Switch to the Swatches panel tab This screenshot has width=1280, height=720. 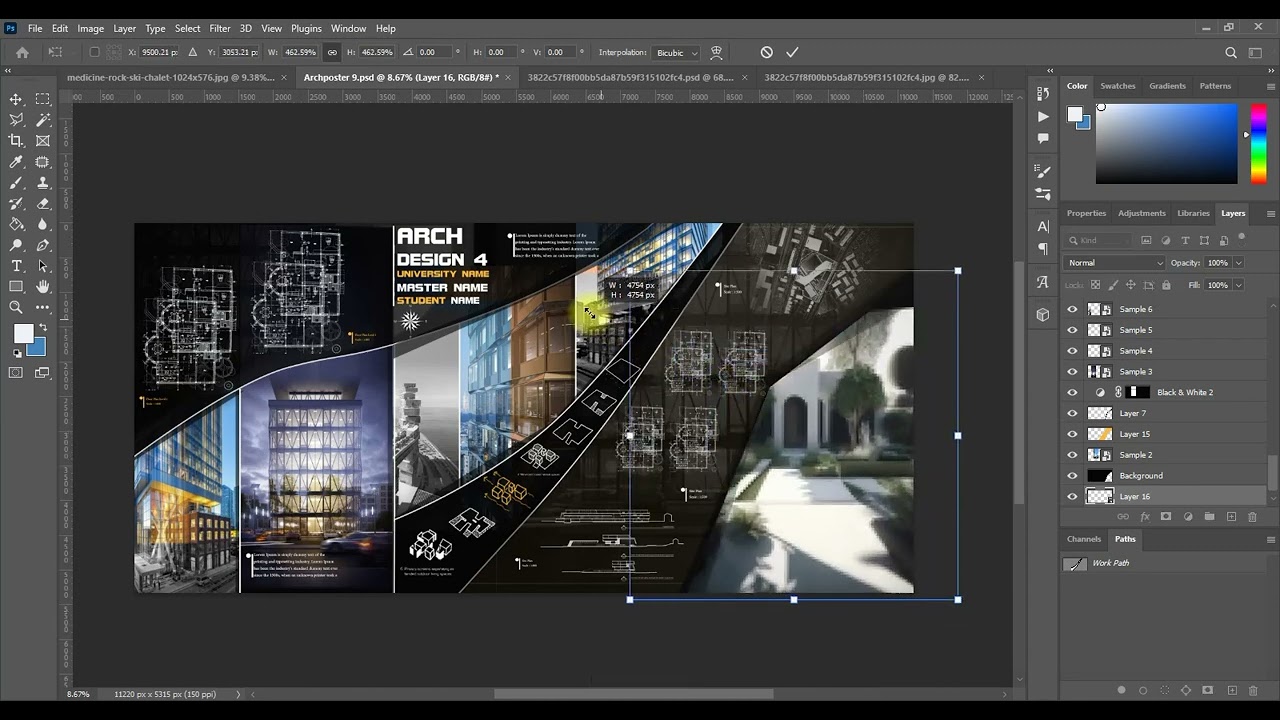coord(1117,86)
